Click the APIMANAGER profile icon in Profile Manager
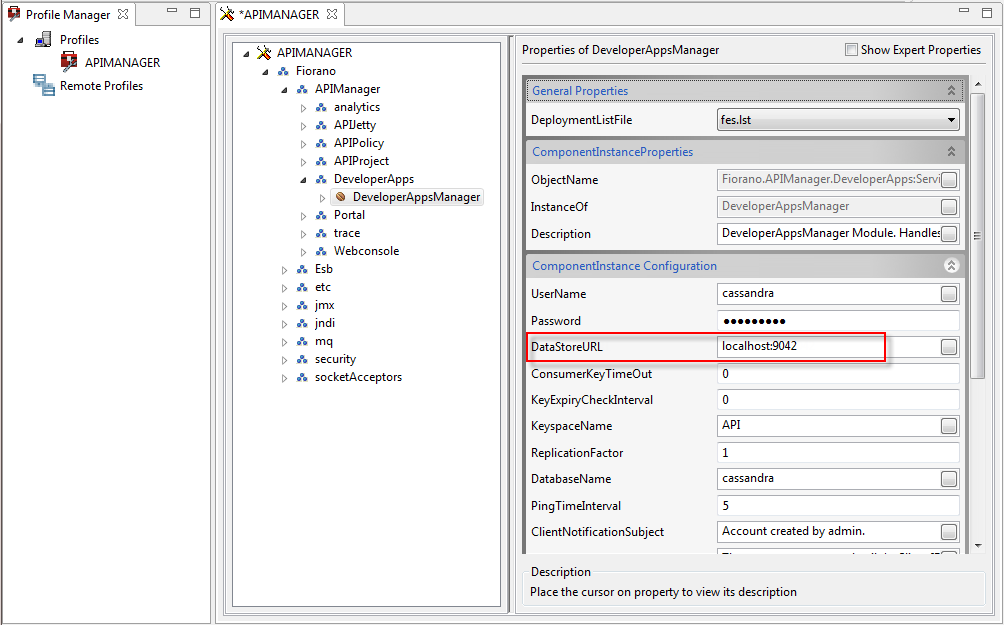 click(x=69, y=62)
